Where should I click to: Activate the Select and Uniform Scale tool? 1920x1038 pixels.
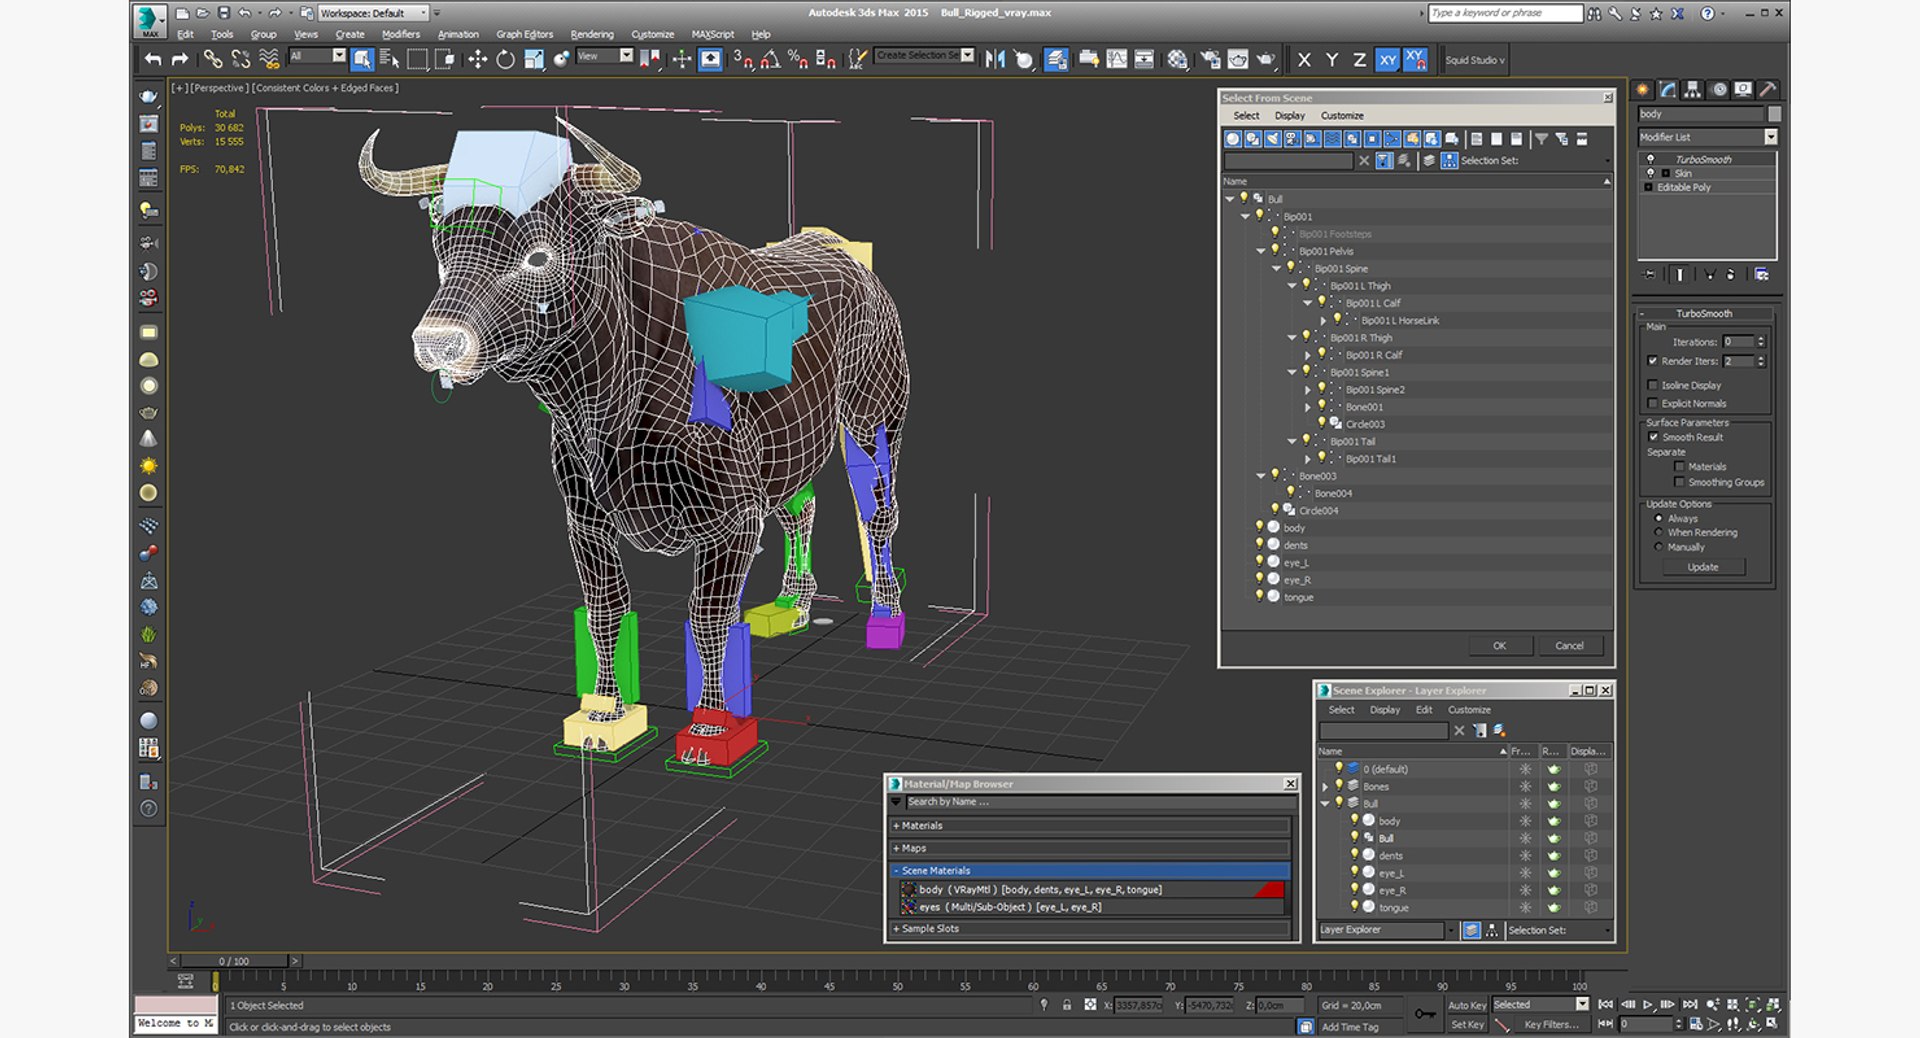tap(533, 60)
